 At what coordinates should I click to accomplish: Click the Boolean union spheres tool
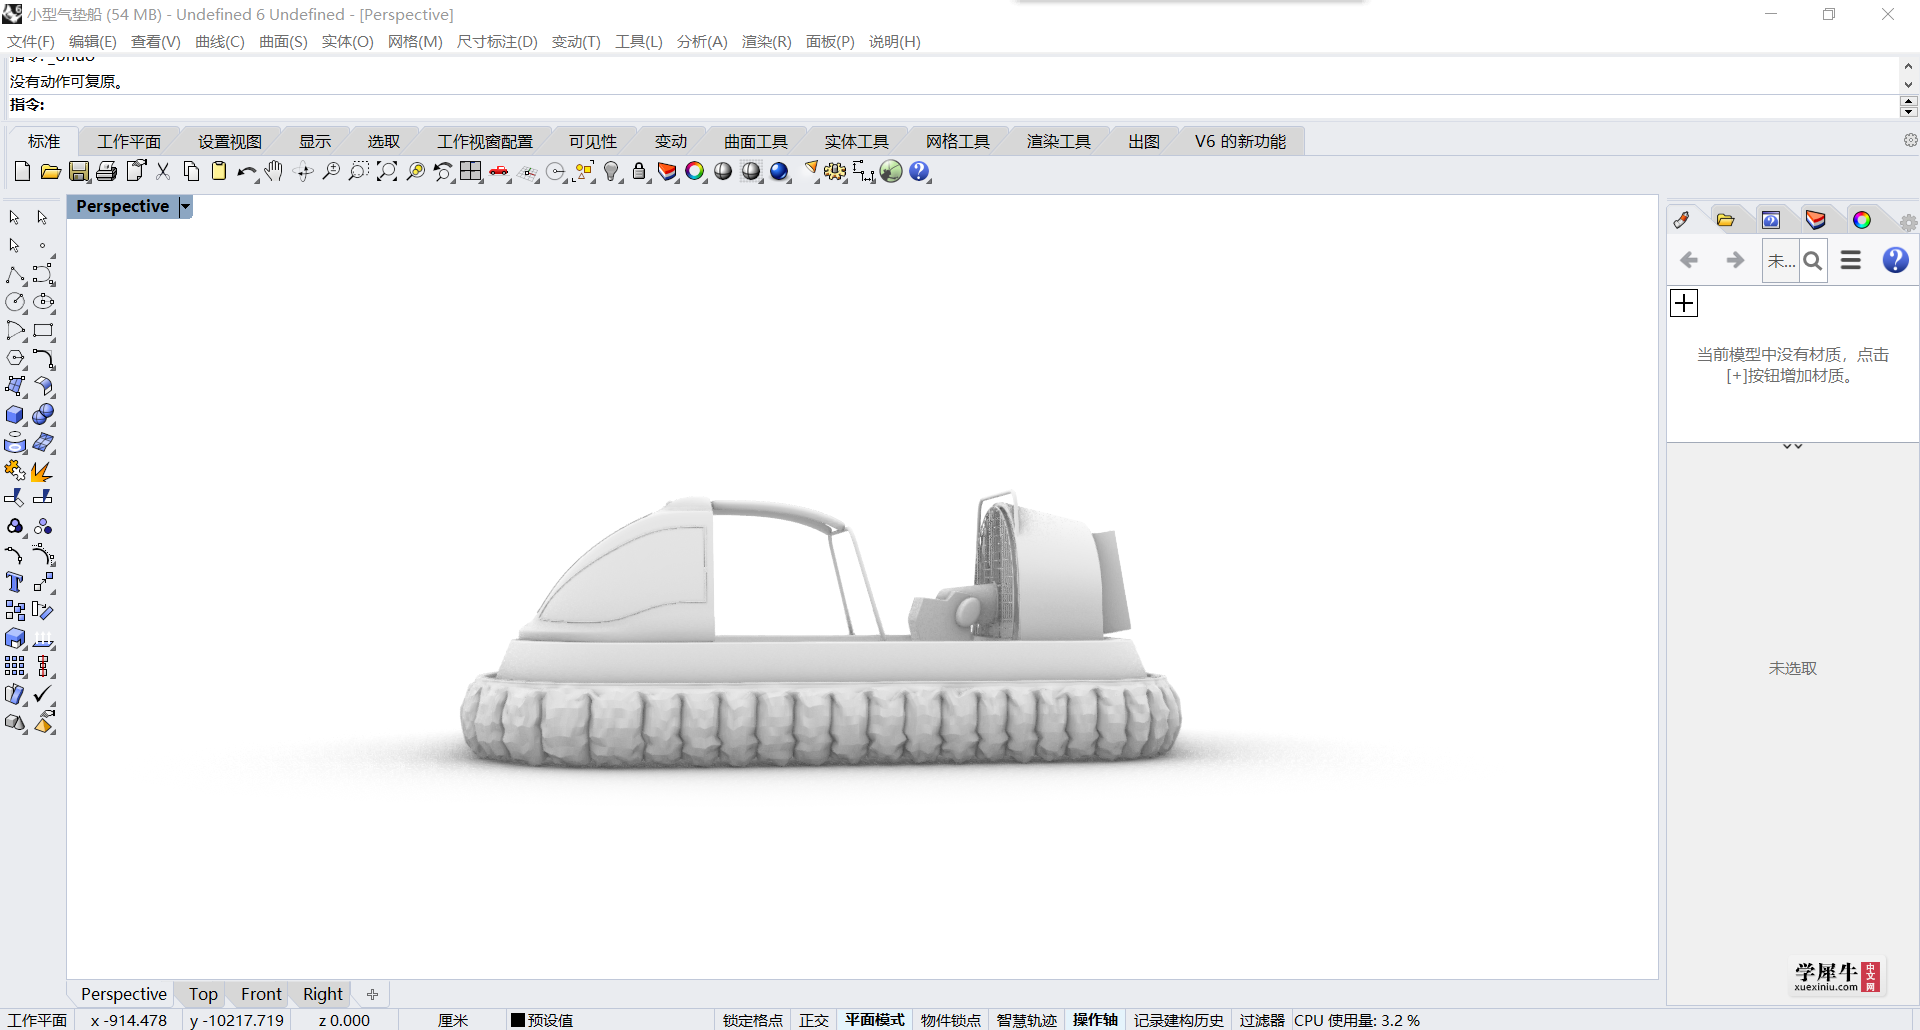43,415
